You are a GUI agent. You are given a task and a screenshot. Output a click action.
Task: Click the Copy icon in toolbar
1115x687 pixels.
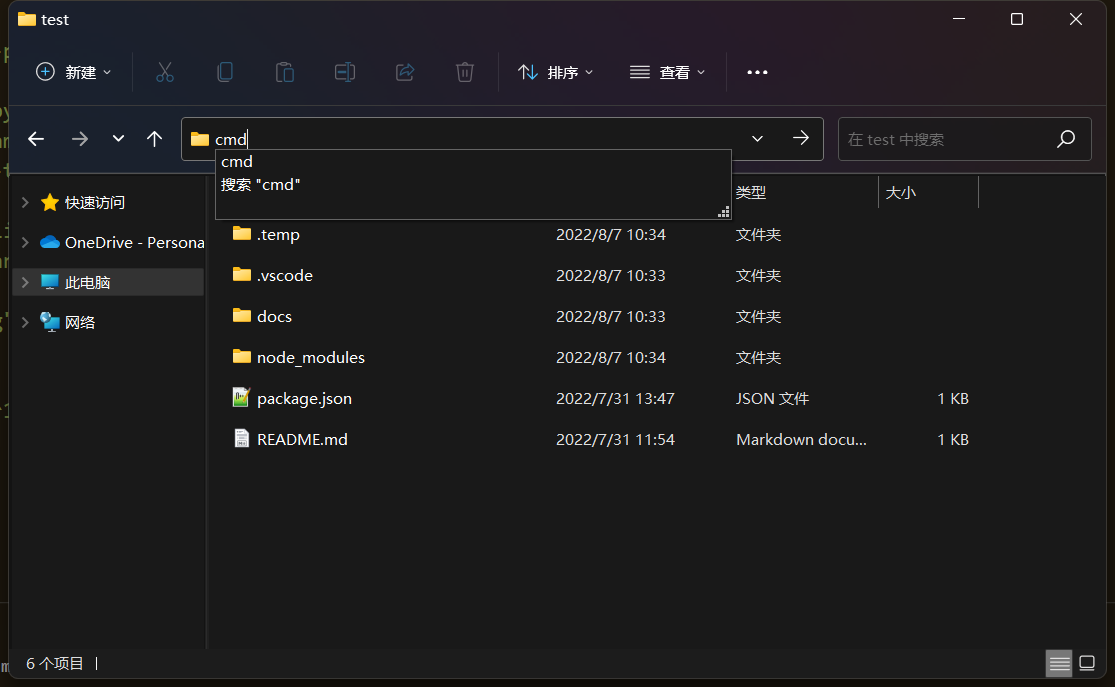click(225, 72)
